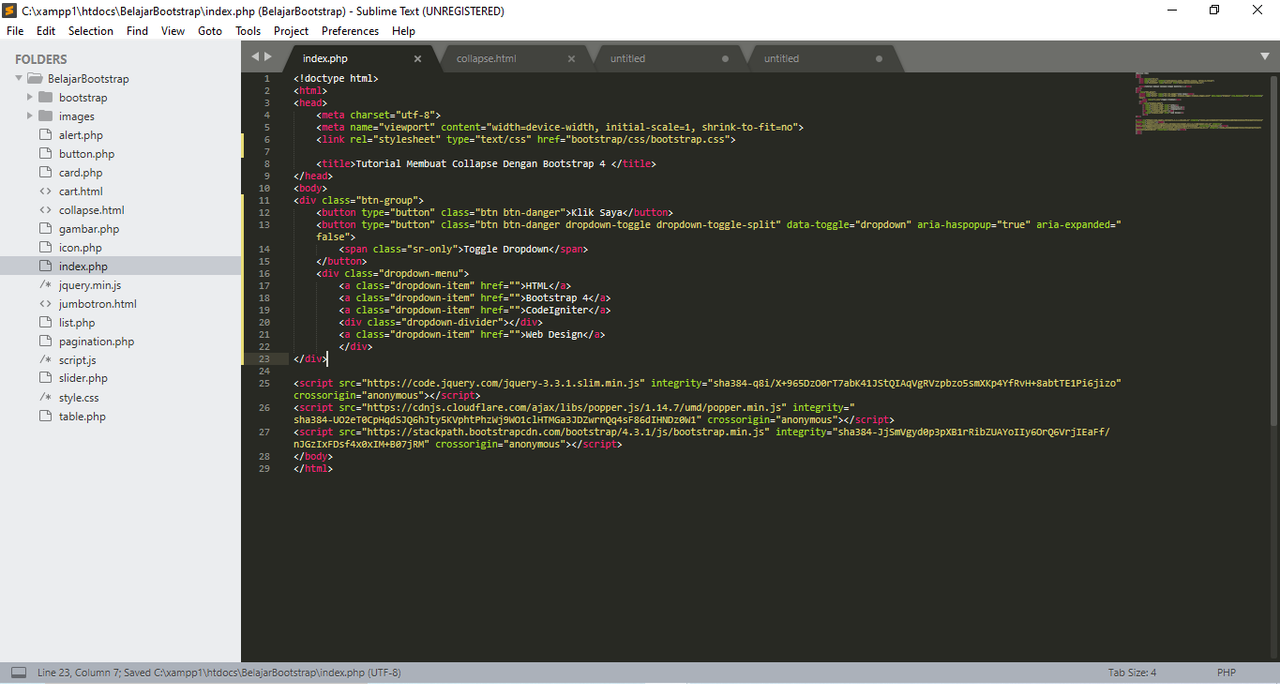This screenshot has width=1280, height=684.
Task: Close the collapse.html tab
Action: pyautogui.click(x=572, y=59)
